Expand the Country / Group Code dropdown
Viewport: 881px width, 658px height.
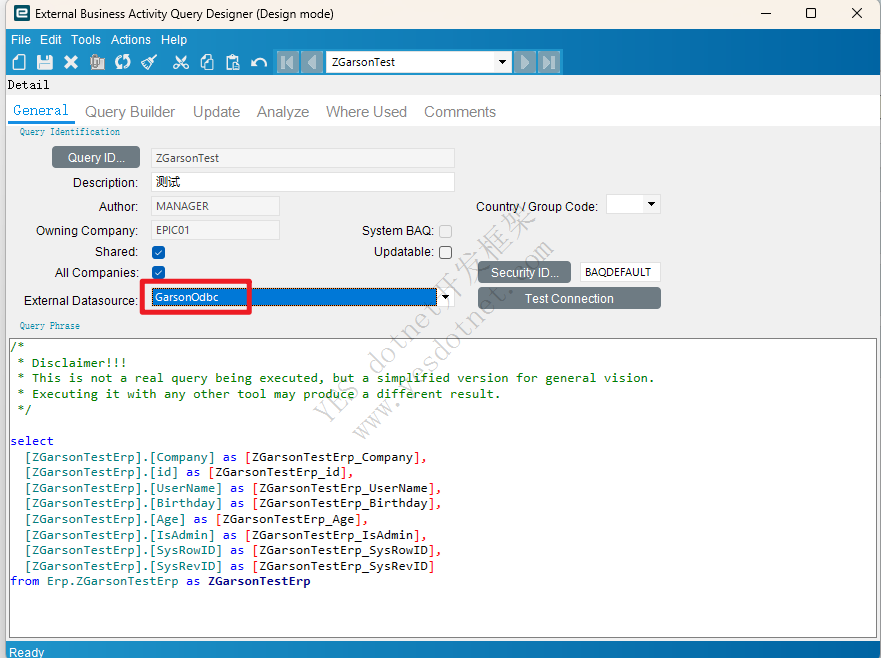coord(652,205)
